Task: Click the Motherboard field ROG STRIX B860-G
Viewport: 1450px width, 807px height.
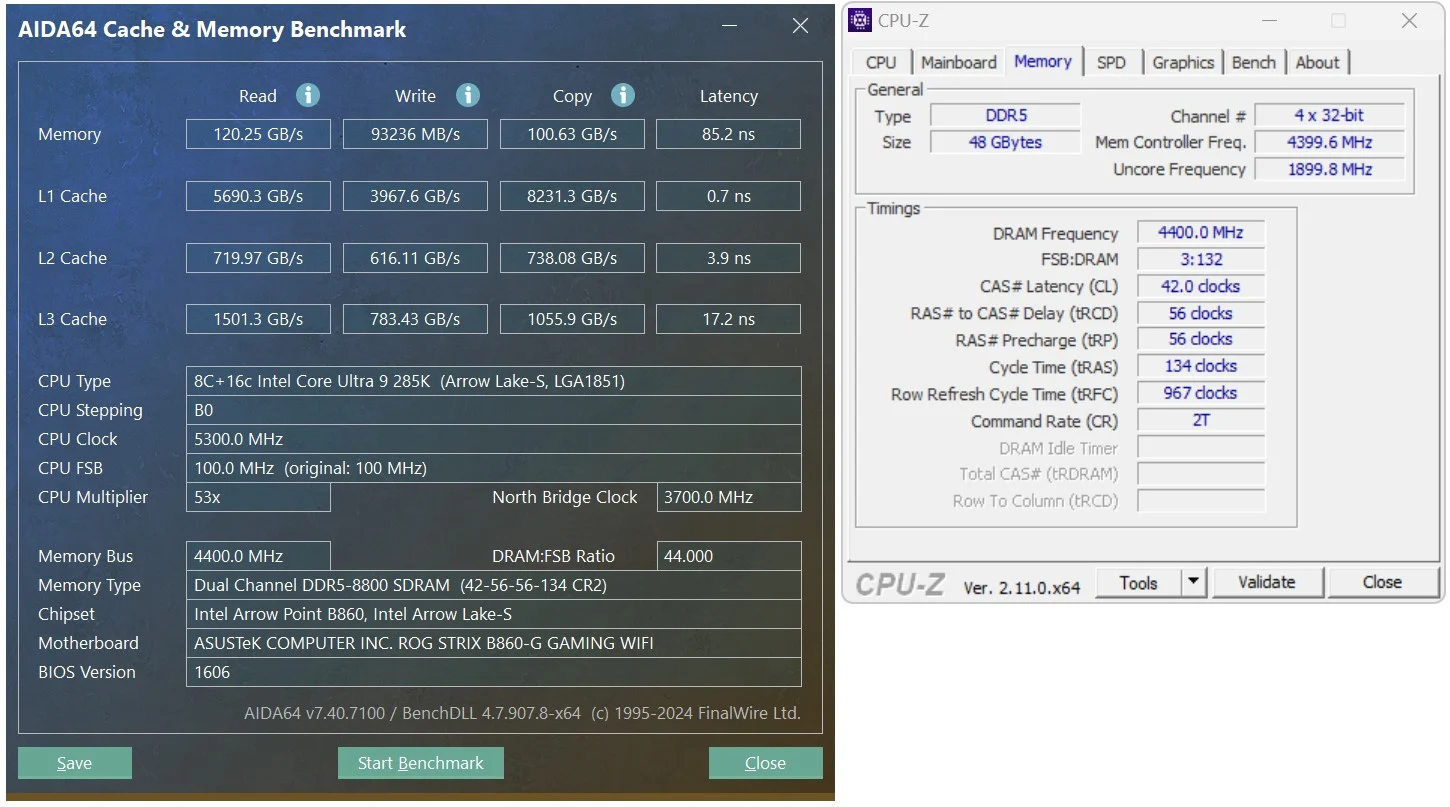Action: pyautogui.click(x=494, y=643)
